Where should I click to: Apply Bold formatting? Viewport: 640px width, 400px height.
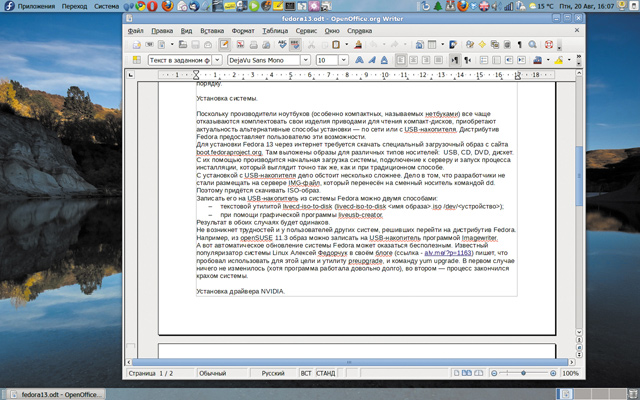(x=359, y=60)
